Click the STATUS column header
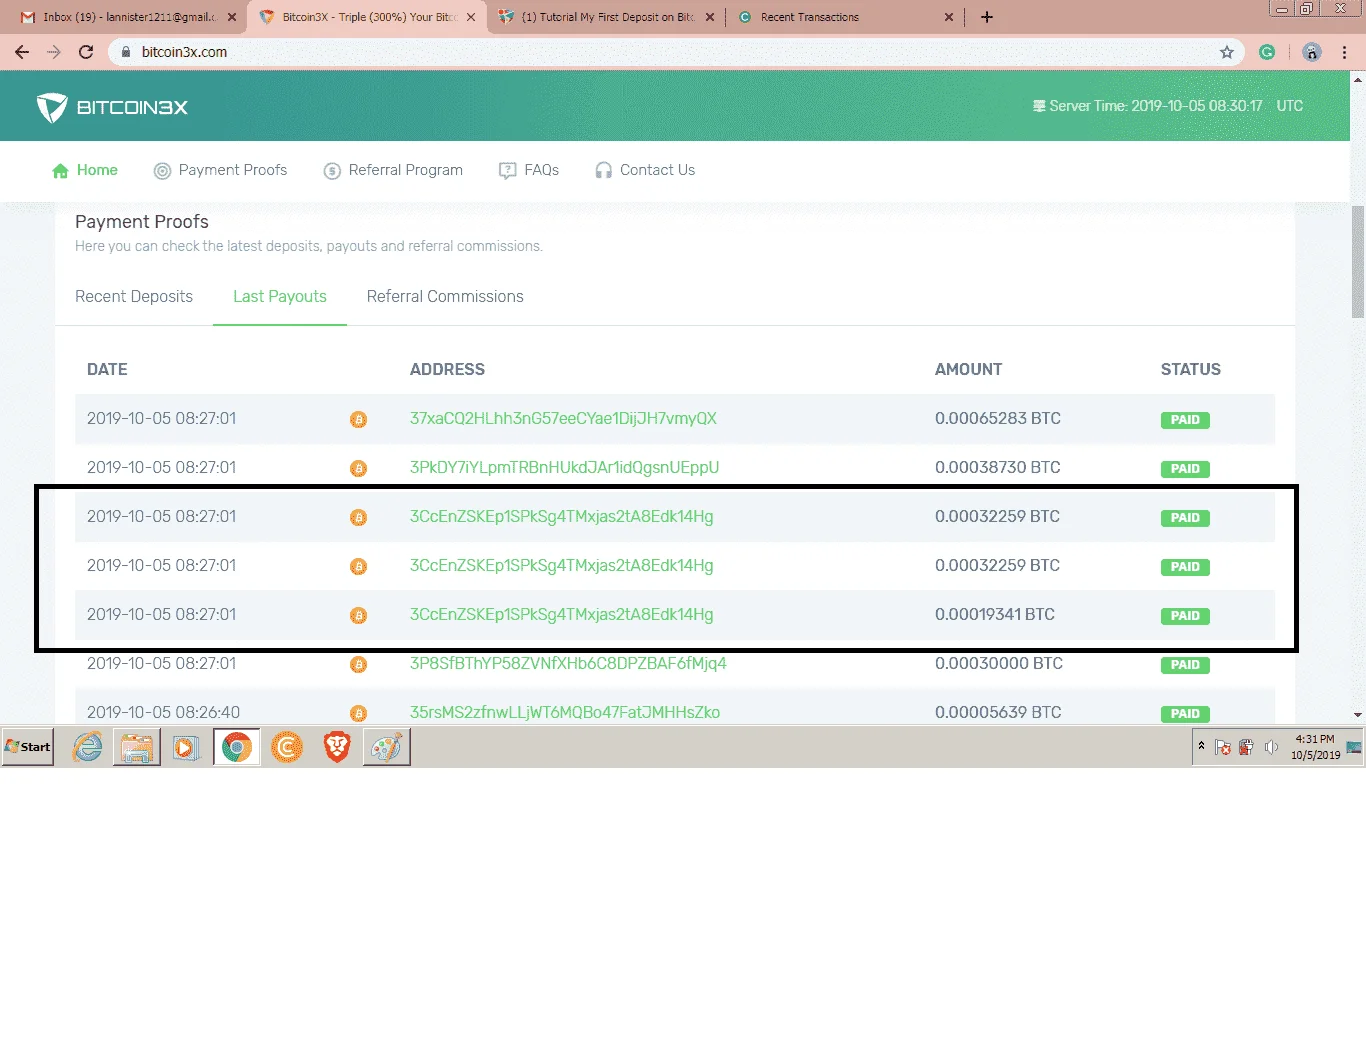 (x=1191, y=369)
